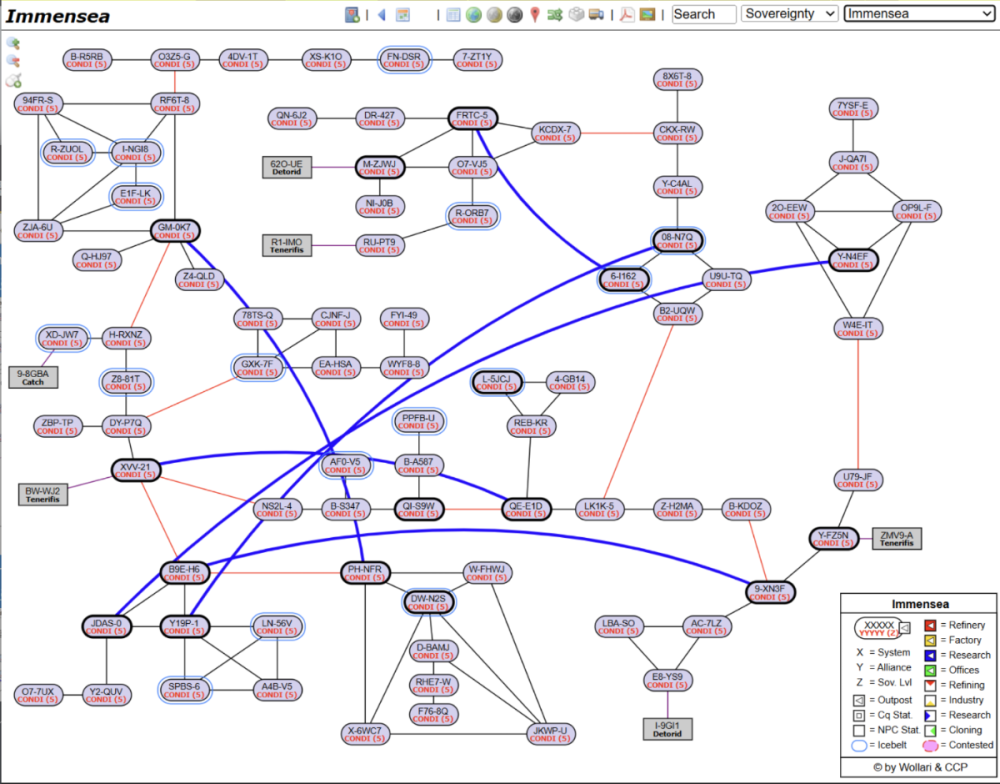1000x784 pixels.
Task: Select the FRTC-5 system node
Action: coord(472,119)
